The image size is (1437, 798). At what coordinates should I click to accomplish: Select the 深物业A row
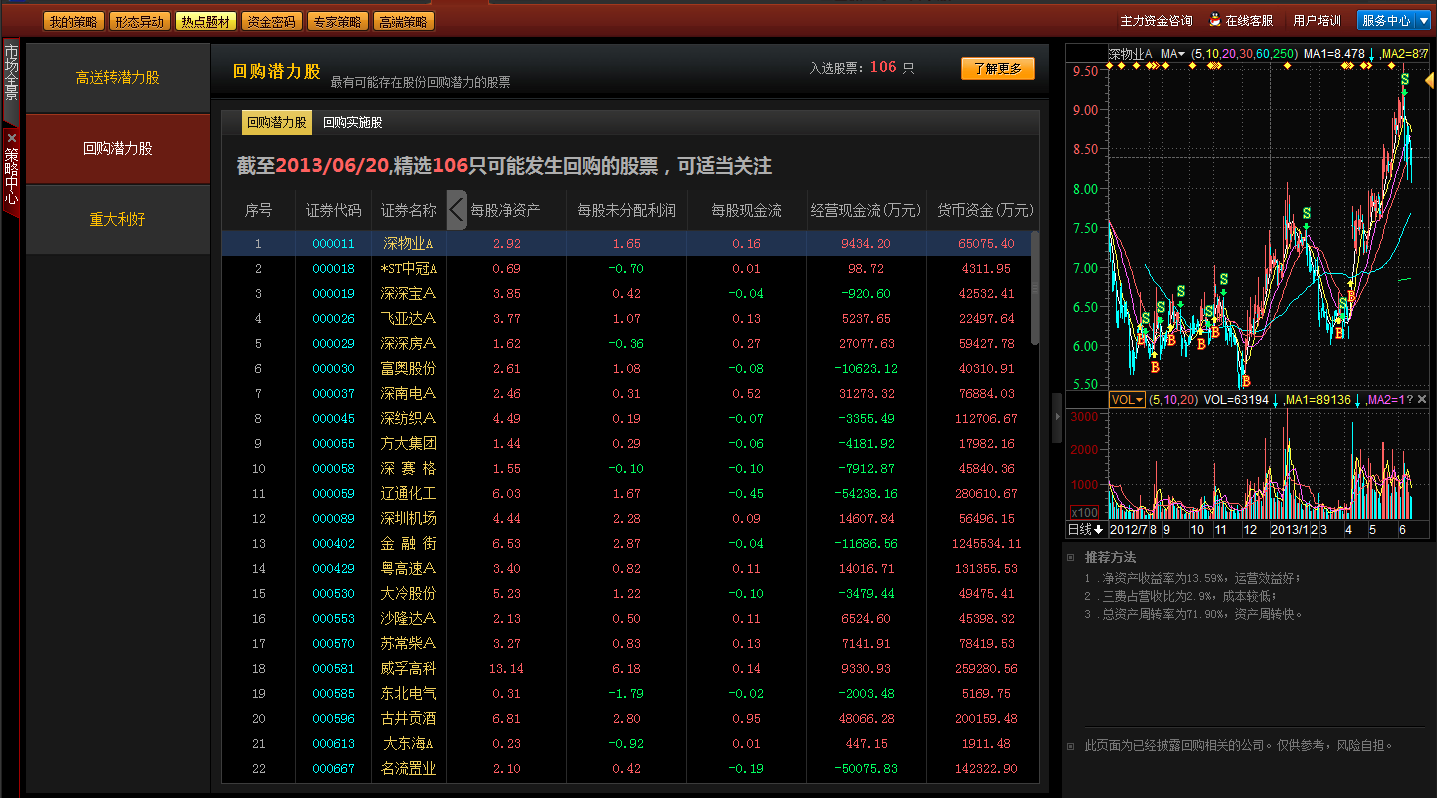coord(625,243)
